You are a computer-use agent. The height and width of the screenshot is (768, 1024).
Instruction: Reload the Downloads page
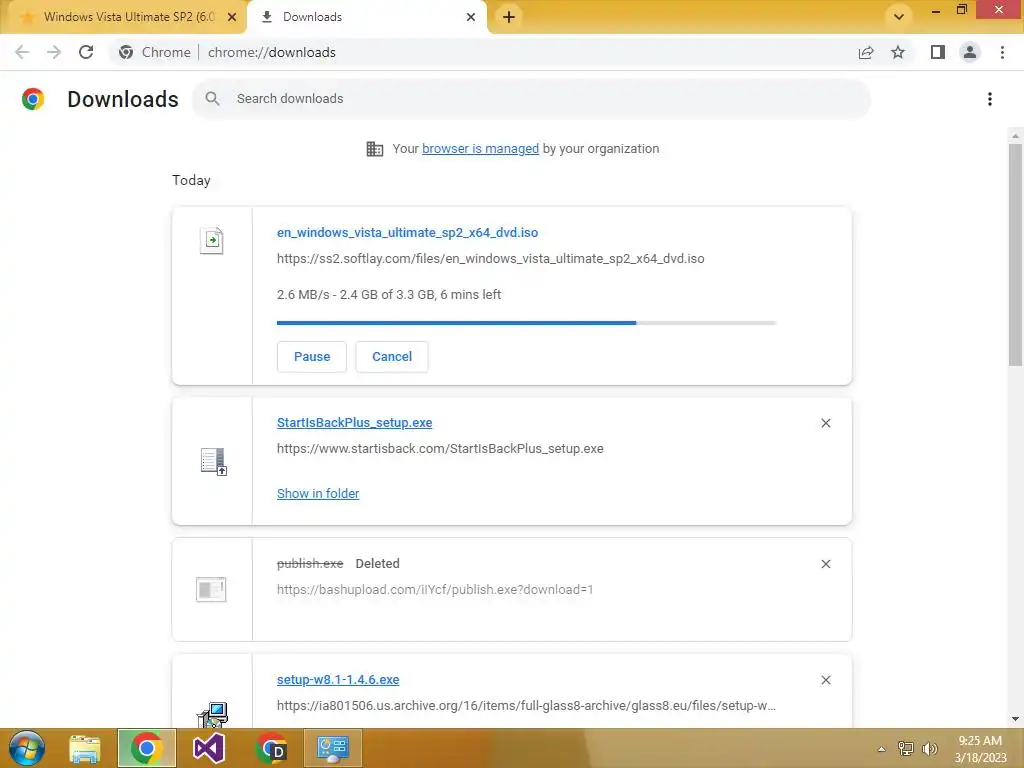click(x=86, y=52)
